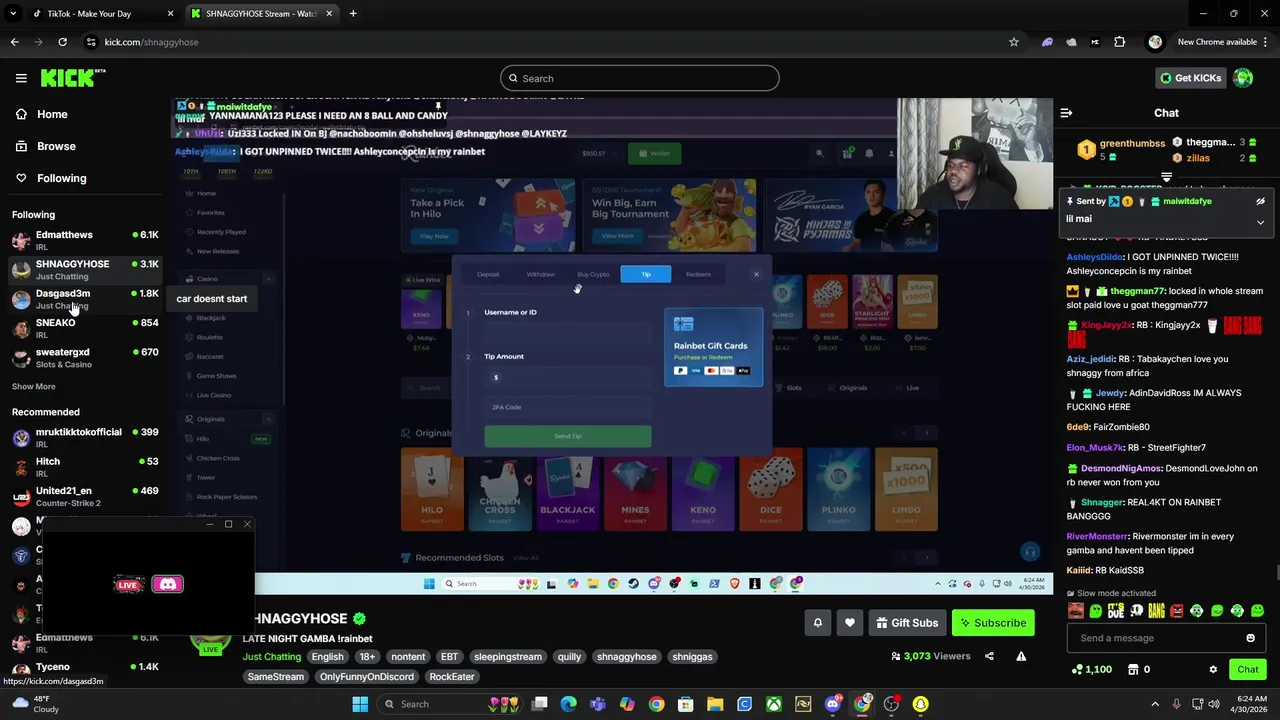Open Snapchat from taskbar
The width and height of the screenshot is (1280, 720).
pos(920,704)
